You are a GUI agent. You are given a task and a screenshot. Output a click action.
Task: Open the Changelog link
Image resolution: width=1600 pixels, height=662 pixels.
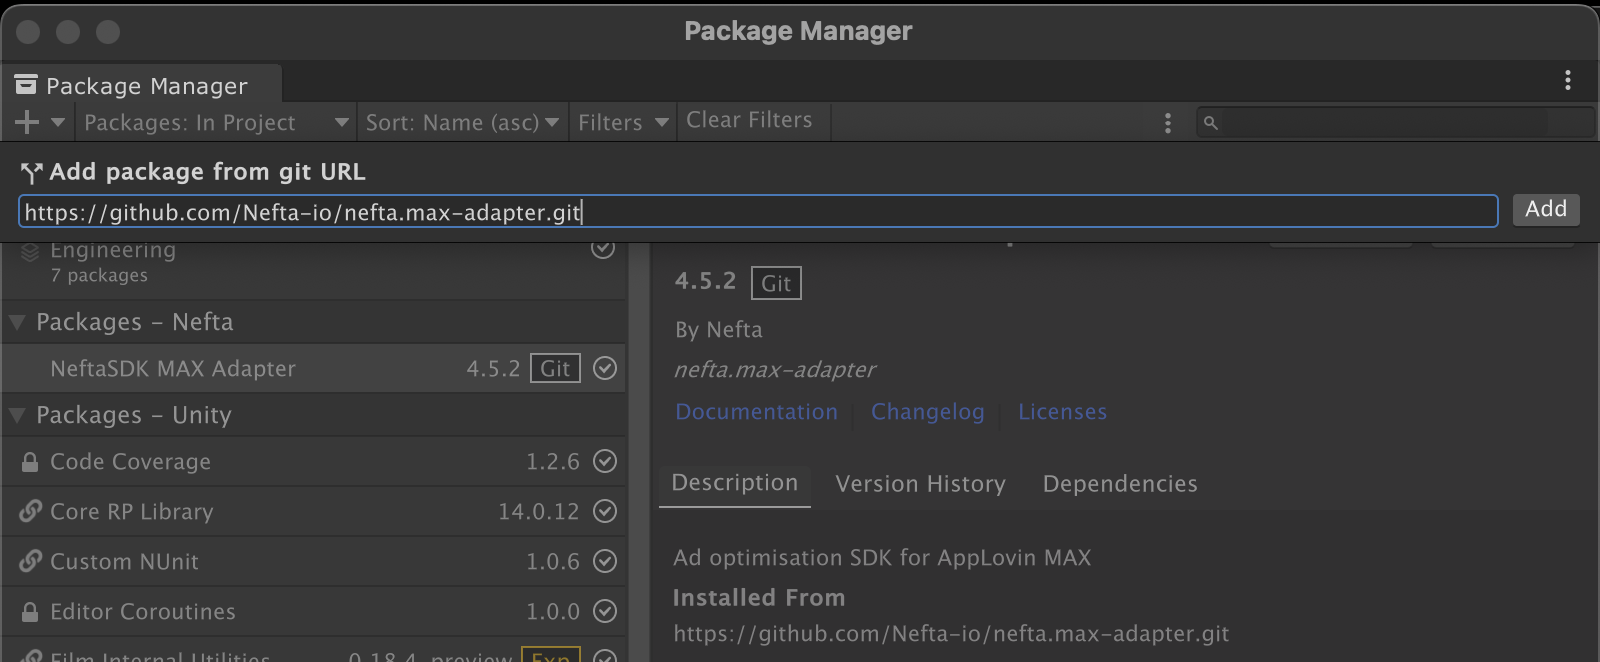pyautogui.click(x=927, y=412)
